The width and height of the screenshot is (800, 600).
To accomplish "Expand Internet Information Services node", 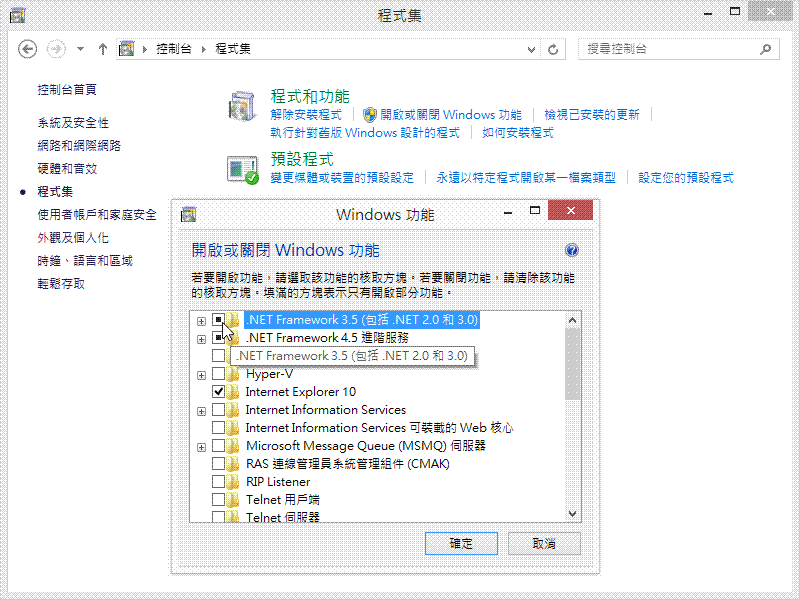I will point(202,411).
